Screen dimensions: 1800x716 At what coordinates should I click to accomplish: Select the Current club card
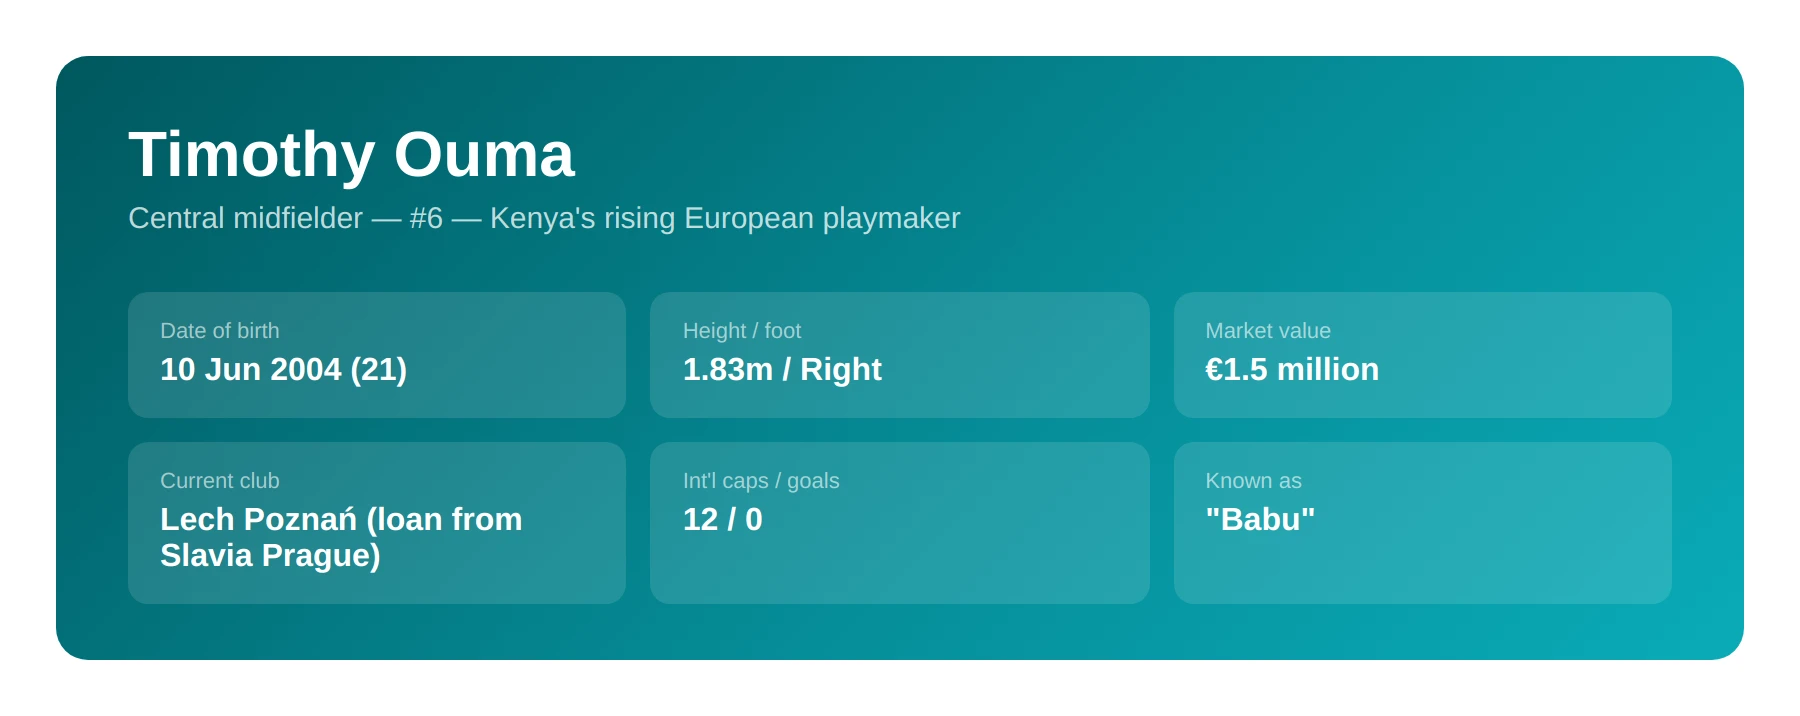point(377,523)
